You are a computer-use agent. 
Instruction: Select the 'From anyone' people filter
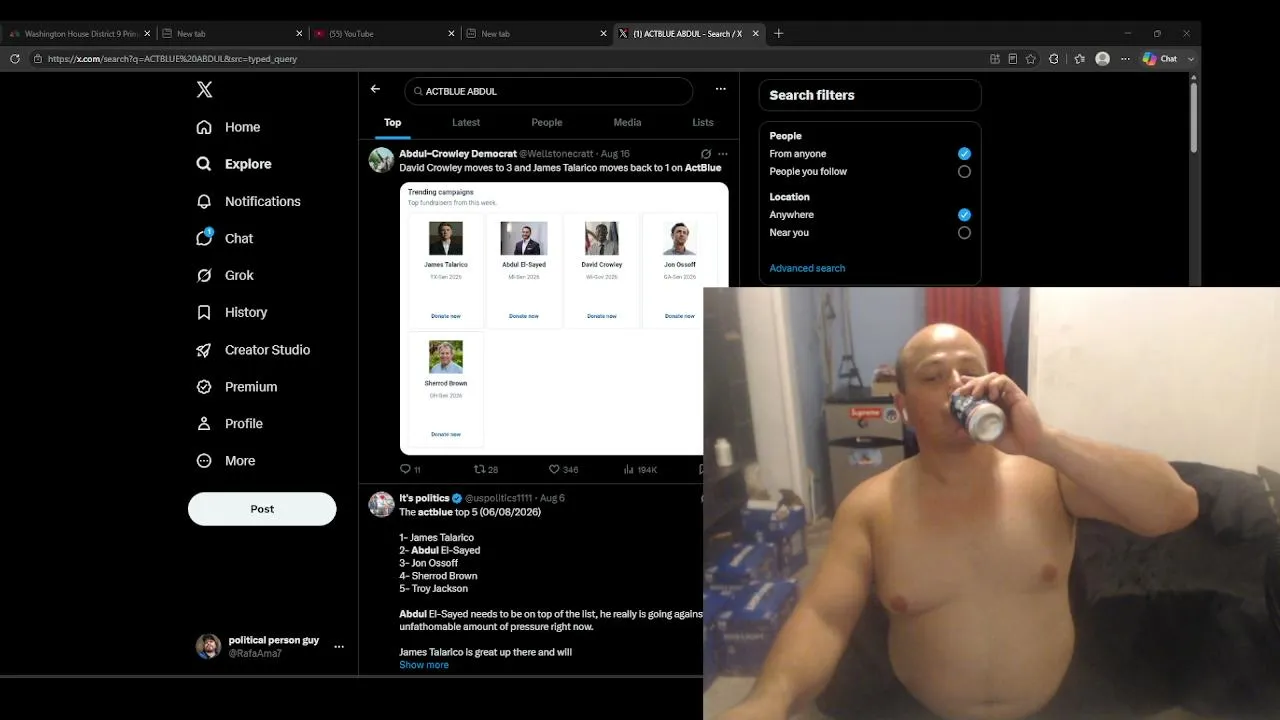(x=964, y=154)
